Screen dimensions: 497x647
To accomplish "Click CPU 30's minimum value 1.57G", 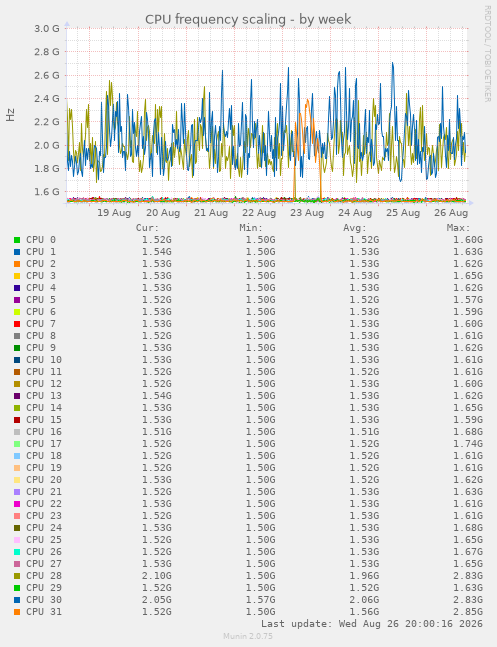I will pos(260,600).
